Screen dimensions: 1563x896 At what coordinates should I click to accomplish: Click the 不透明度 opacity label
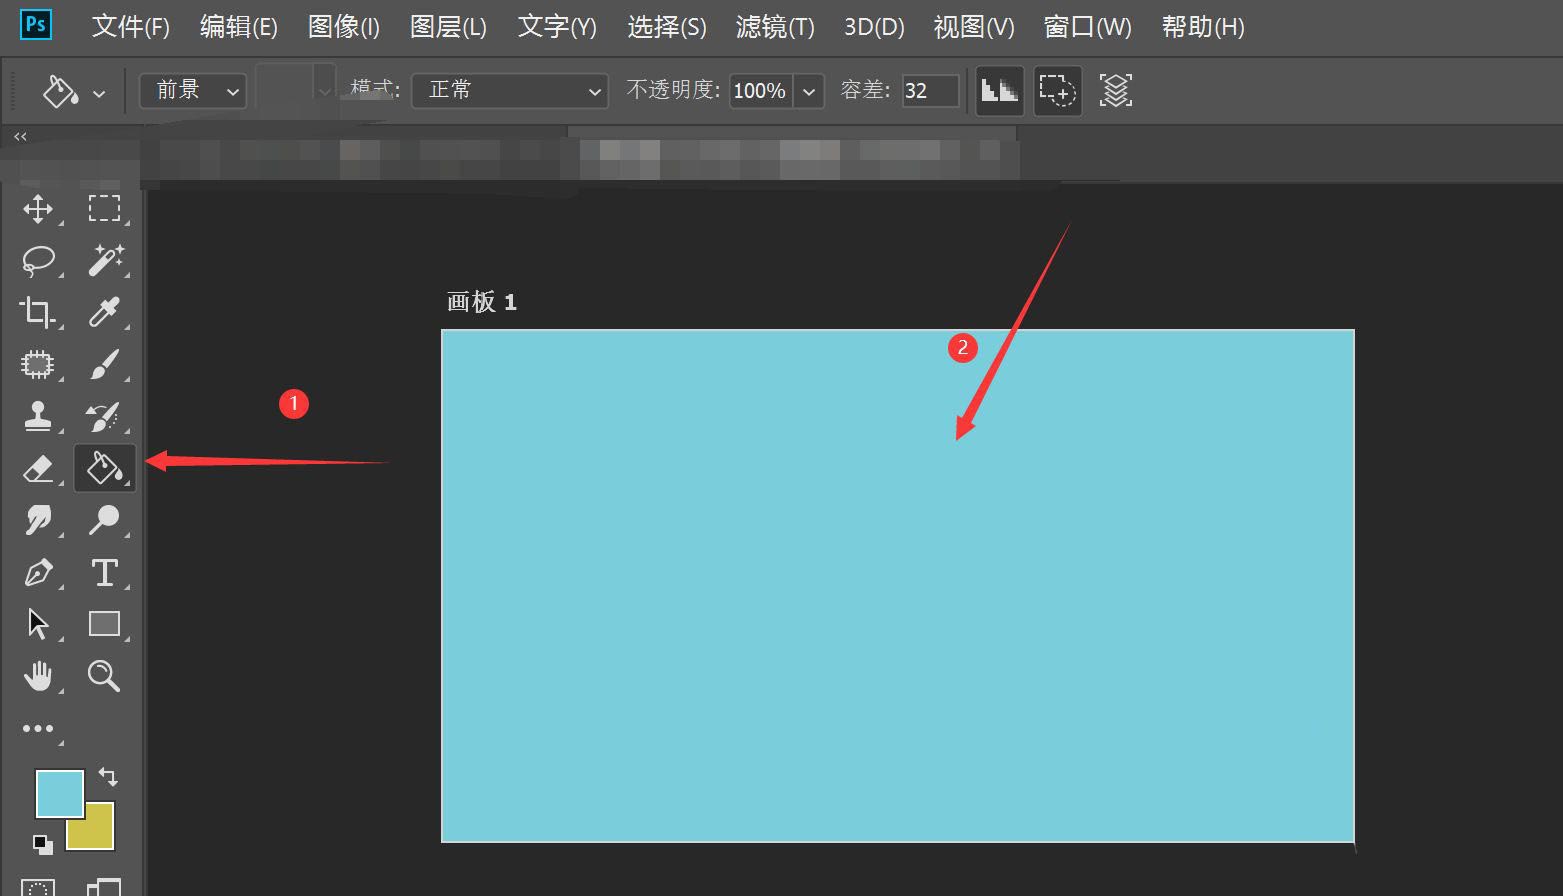tap(673, 90)
